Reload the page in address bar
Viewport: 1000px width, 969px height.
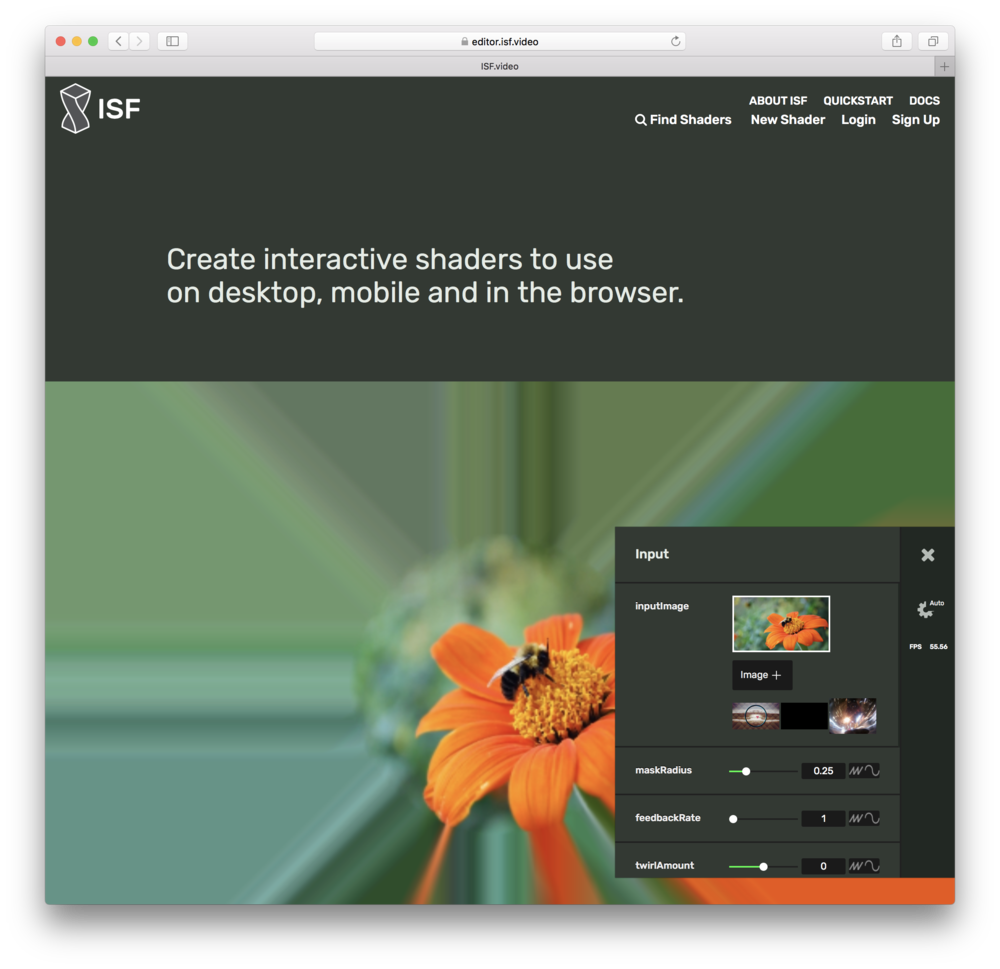pyautogui.click(x=675, y=41)
